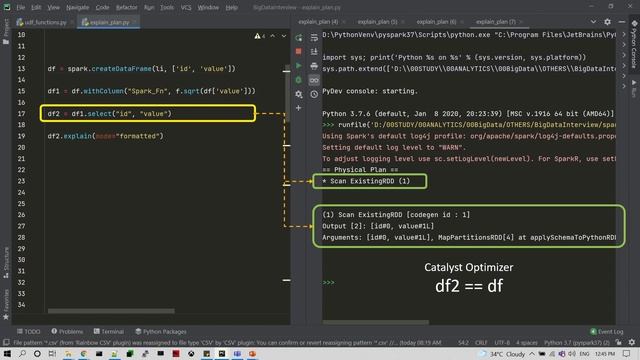
Task: Close udf_functions.py editor tab
Action: pyautogui.click(x=71, y=22)
